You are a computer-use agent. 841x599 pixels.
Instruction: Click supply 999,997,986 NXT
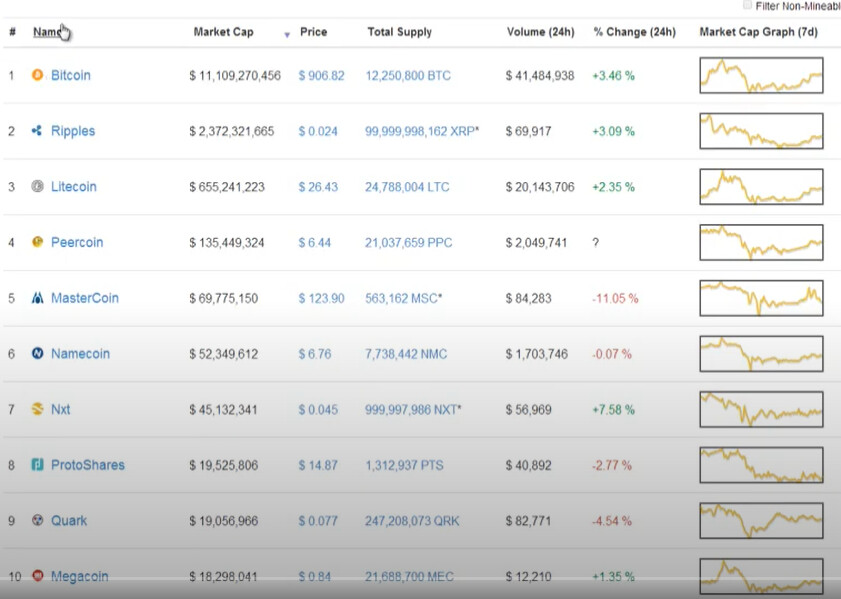coord(413,410)
